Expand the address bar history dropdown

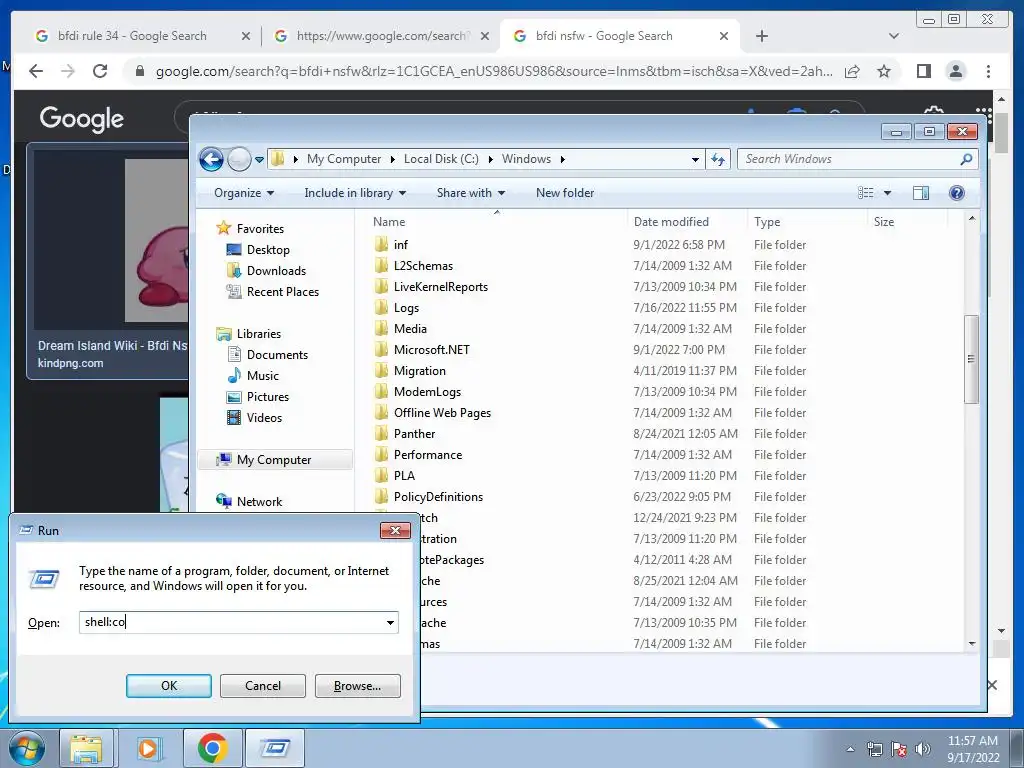(696, 159)
